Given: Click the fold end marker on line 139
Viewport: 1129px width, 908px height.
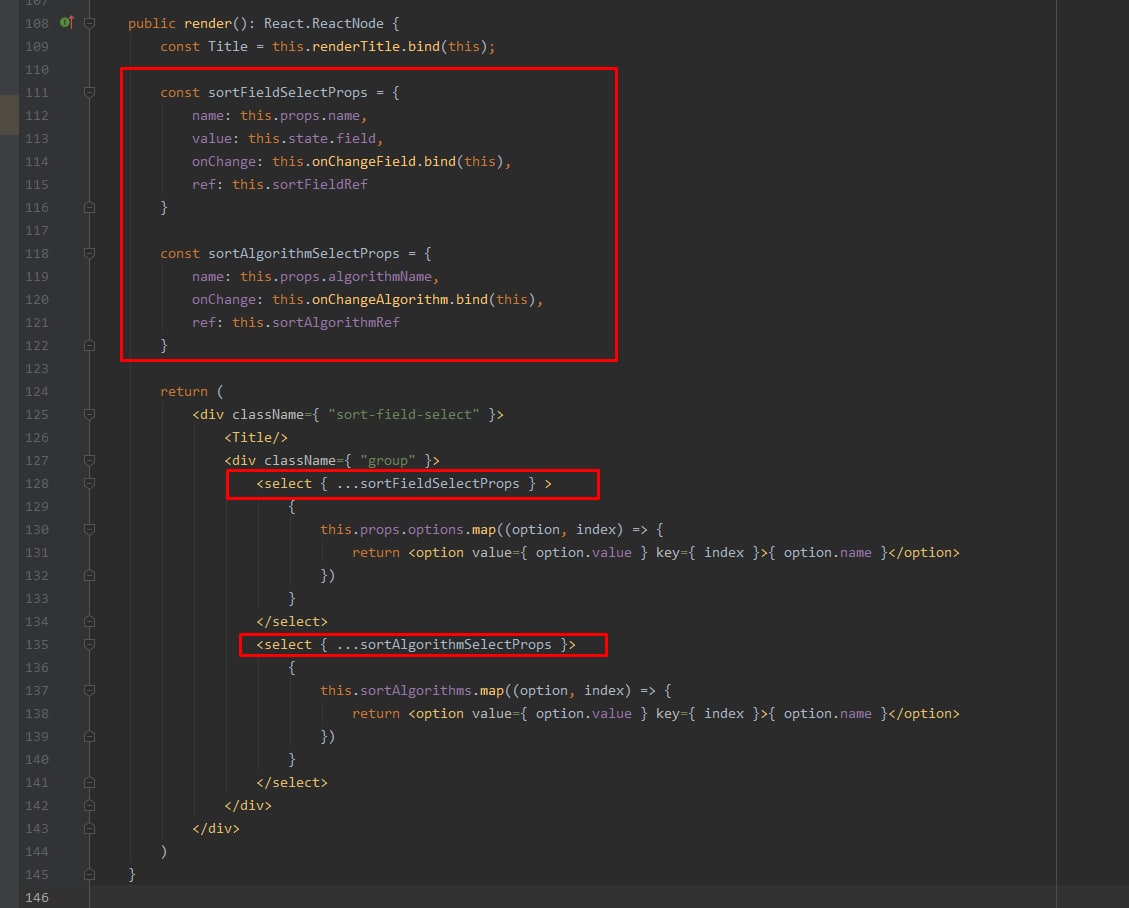Looking at the screenshot, I should click(x=89, y=737).
